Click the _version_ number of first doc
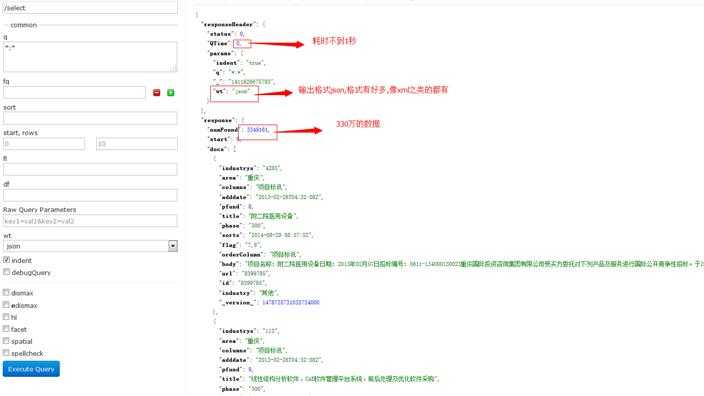704x396 pixels. (290, 303)
